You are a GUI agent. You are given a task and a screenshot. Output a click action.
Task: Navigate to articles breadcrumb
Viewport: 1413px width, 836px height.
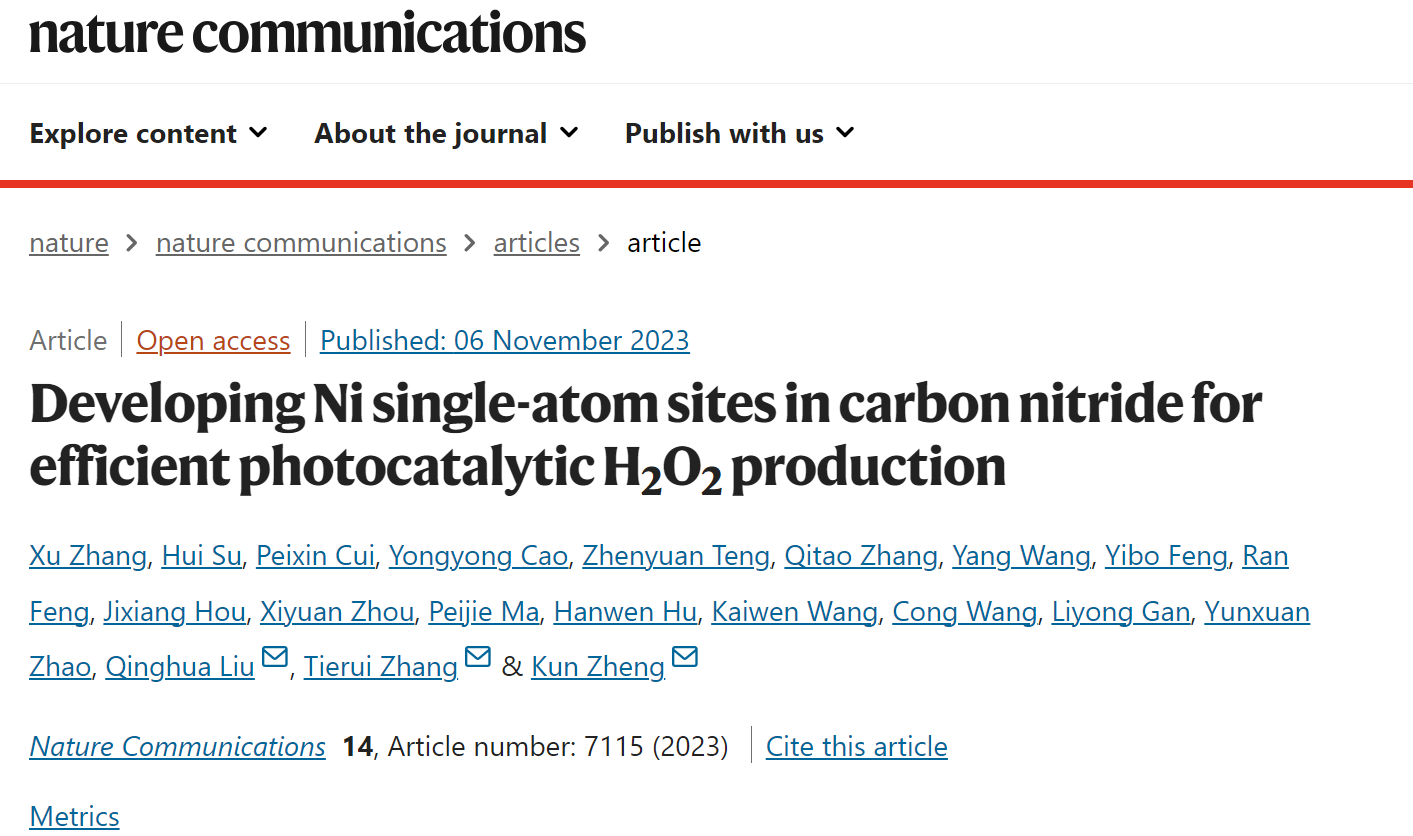coord(537,243)
